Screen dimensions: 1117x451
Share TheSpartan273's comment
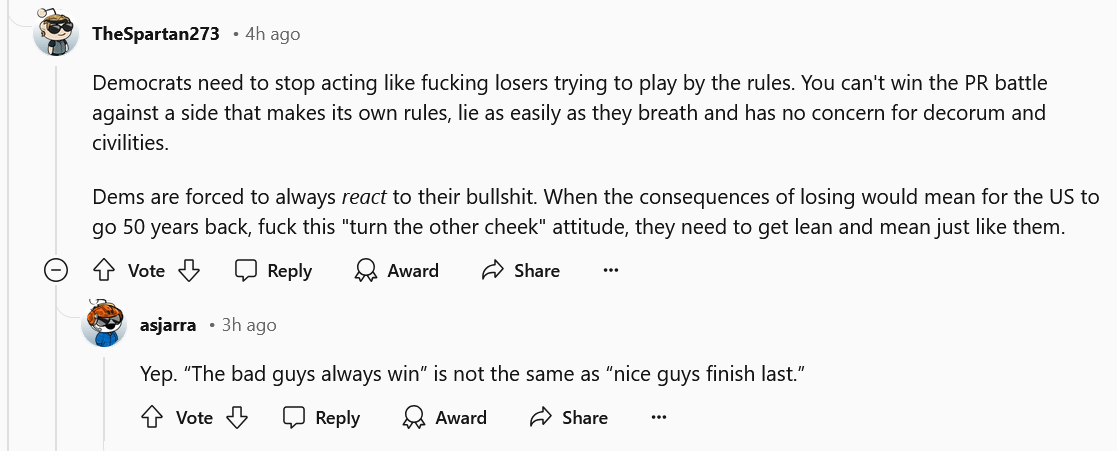(521, 270)
